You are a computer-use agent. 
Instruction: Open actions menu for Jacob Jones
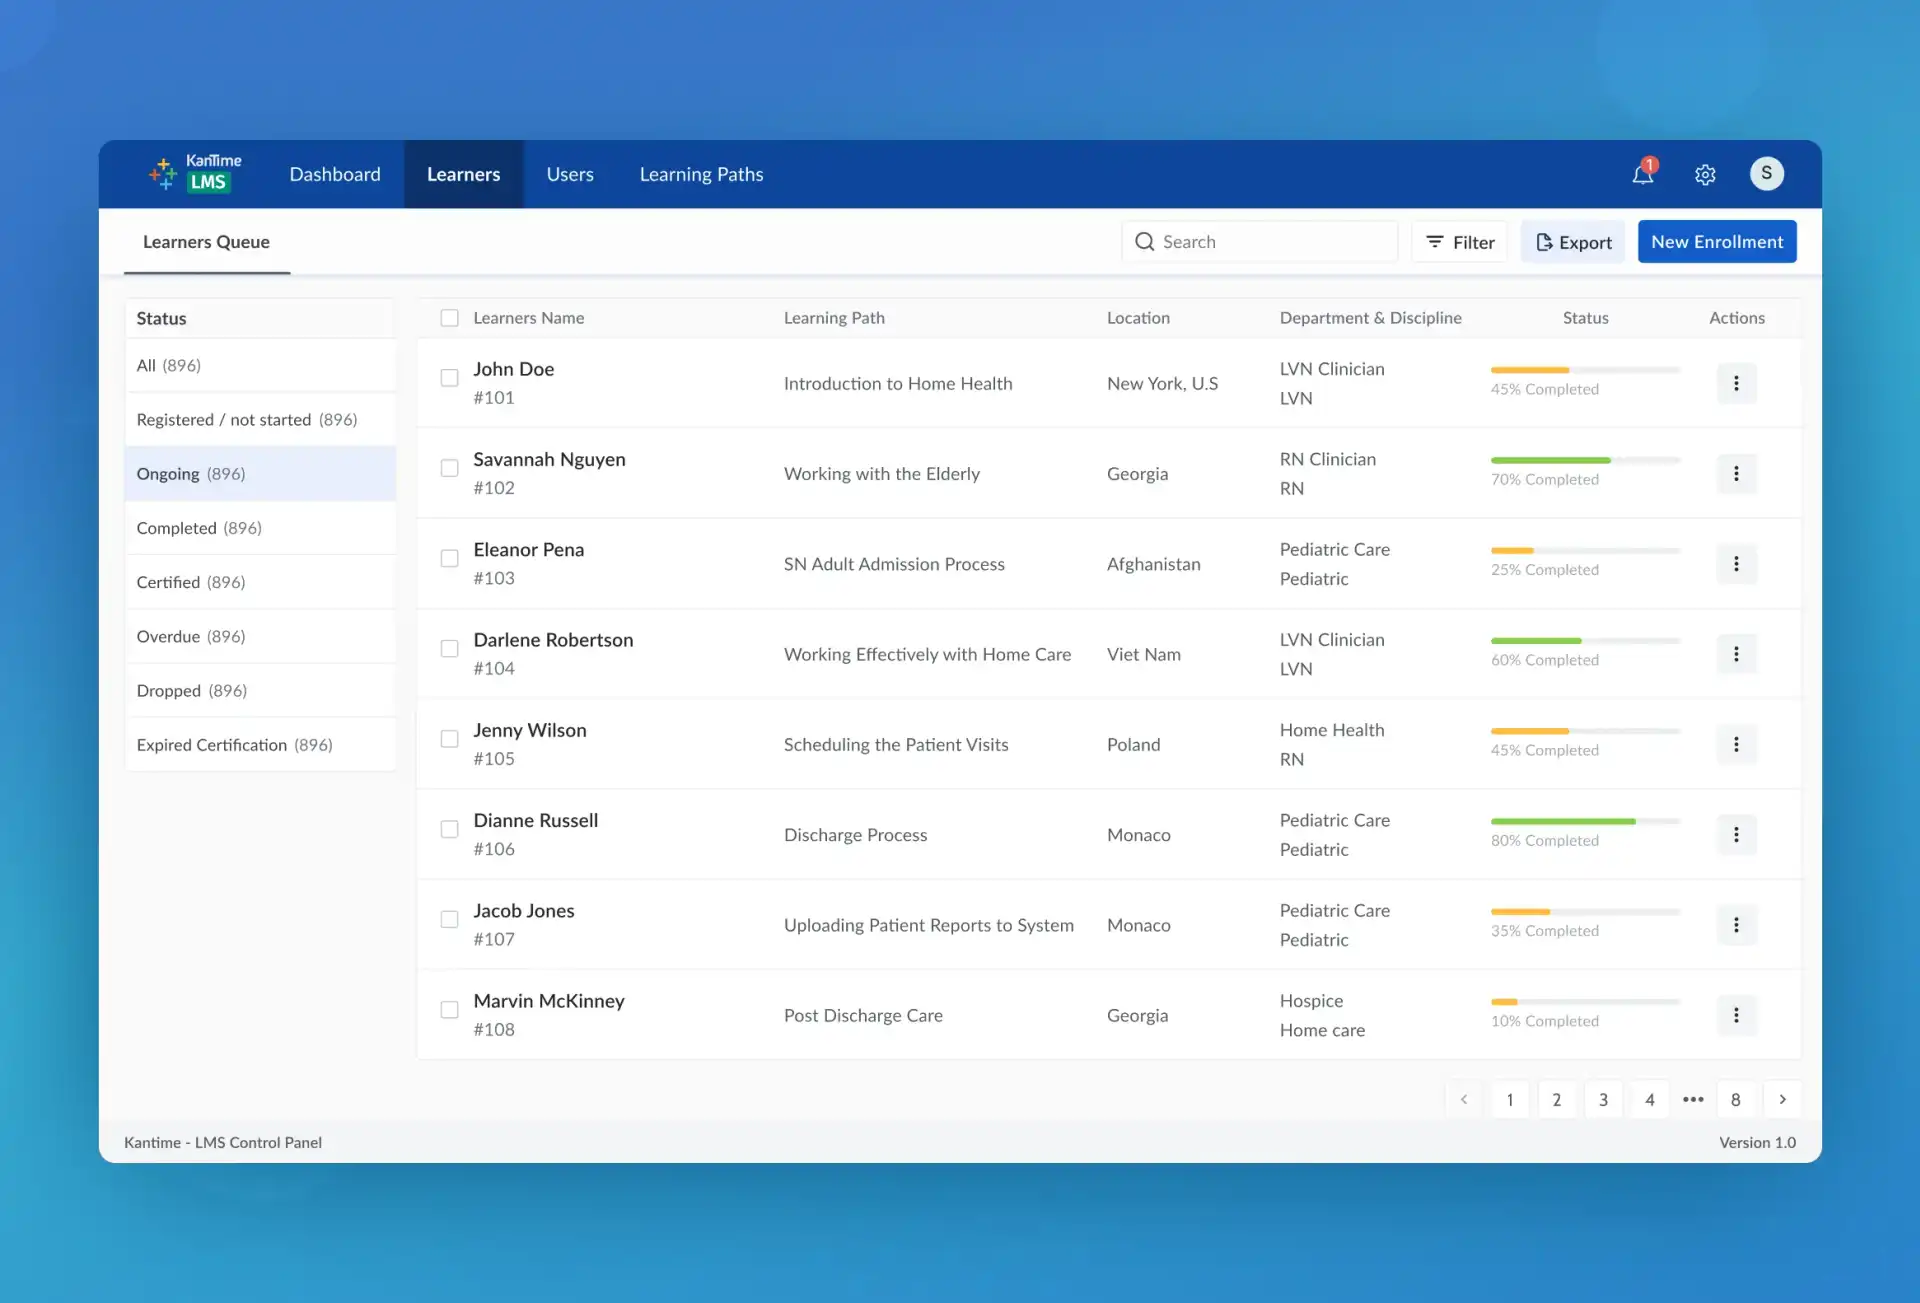click(x=1736, y=924)
